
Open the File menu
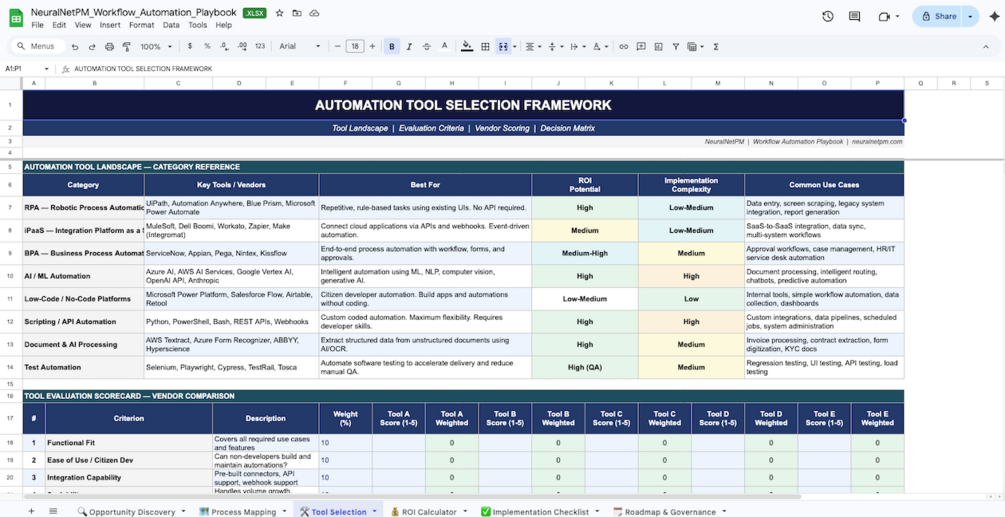(x=37, y=25)
